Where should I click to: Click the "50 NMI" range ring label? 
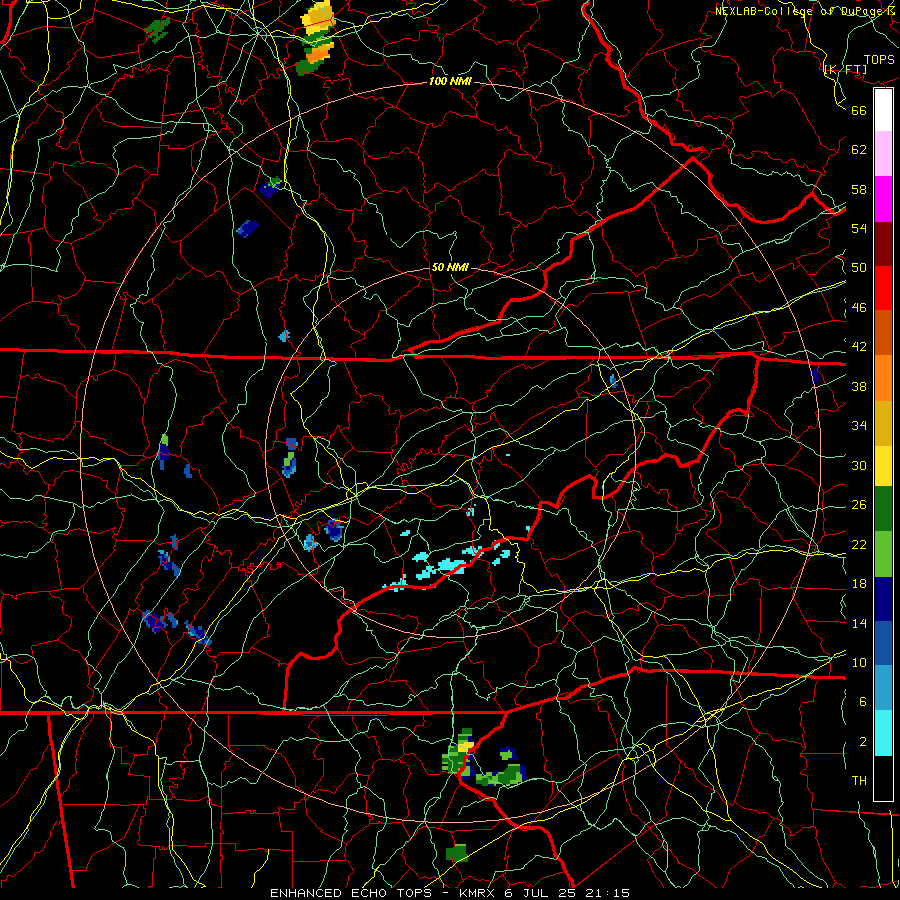pyautogui.click(x=450, y=267)
